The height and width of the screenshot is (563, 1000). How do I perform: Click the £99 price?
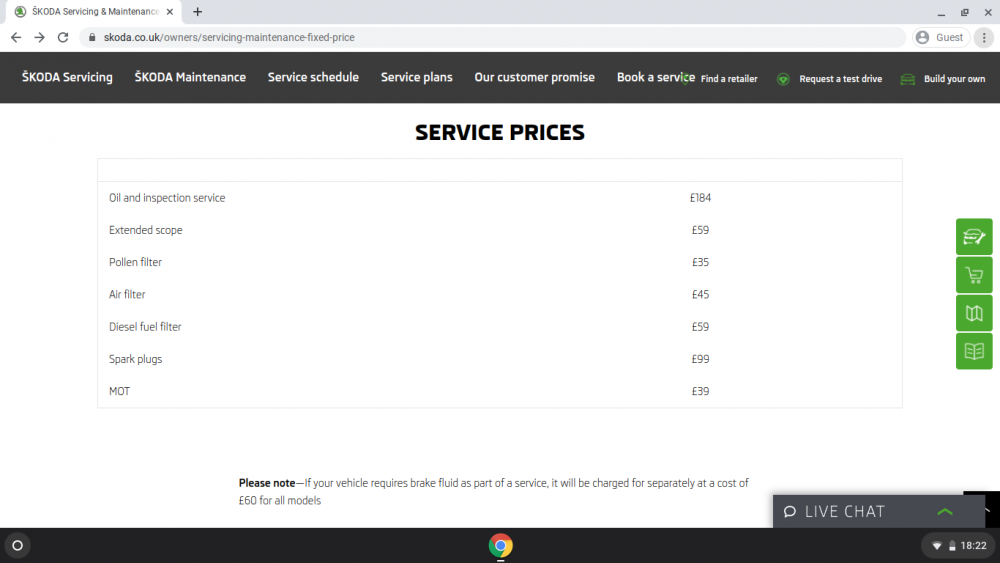coord(700,359)
